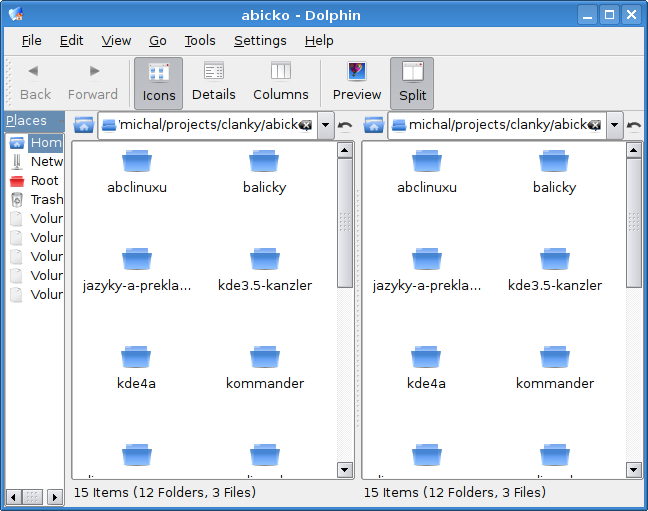Click right pane scrollbar up arrow
This screenshot has width=648, height=511.
(x=634, y=150)
